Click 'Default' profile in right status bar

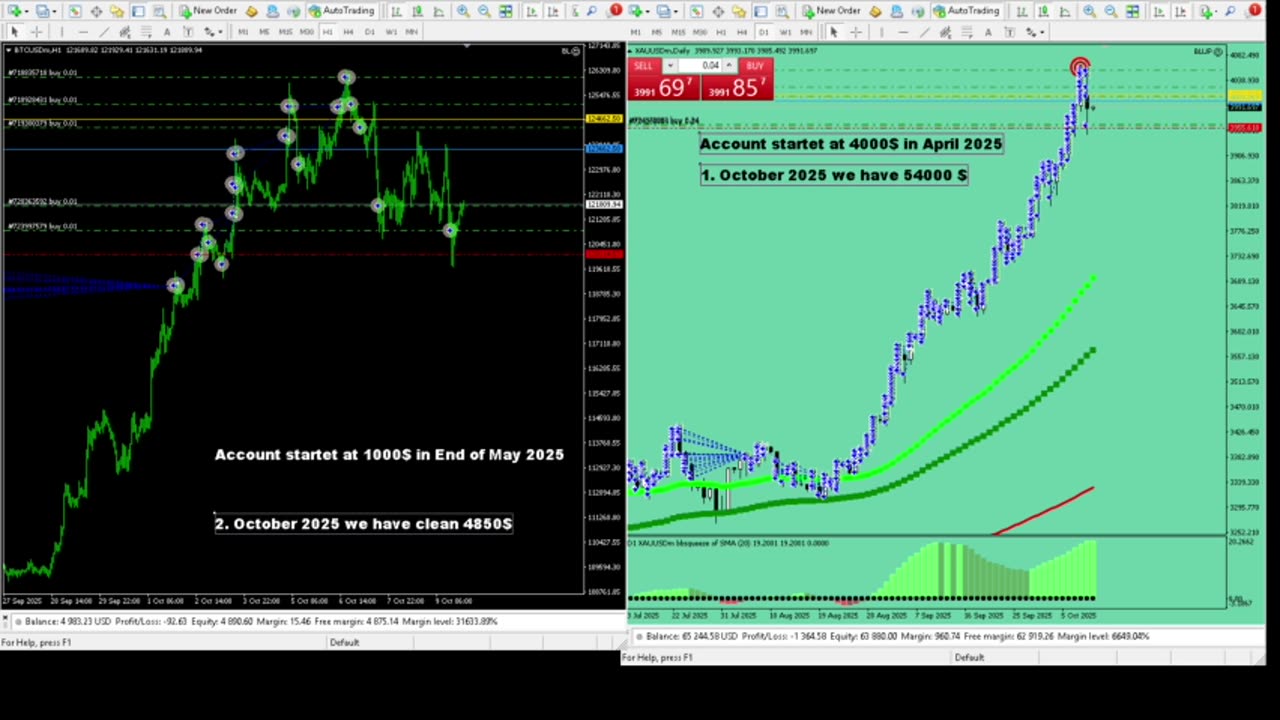click(x=969, y=657)
